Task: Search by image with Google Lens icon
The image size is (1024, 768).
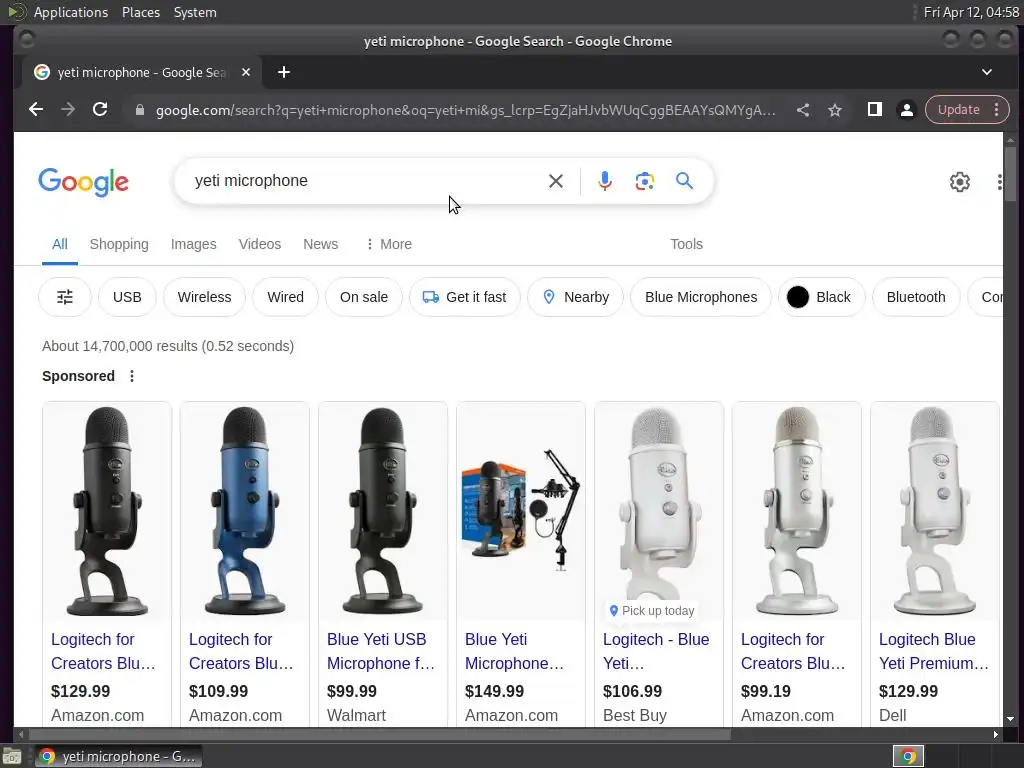Action: (645, 181)
